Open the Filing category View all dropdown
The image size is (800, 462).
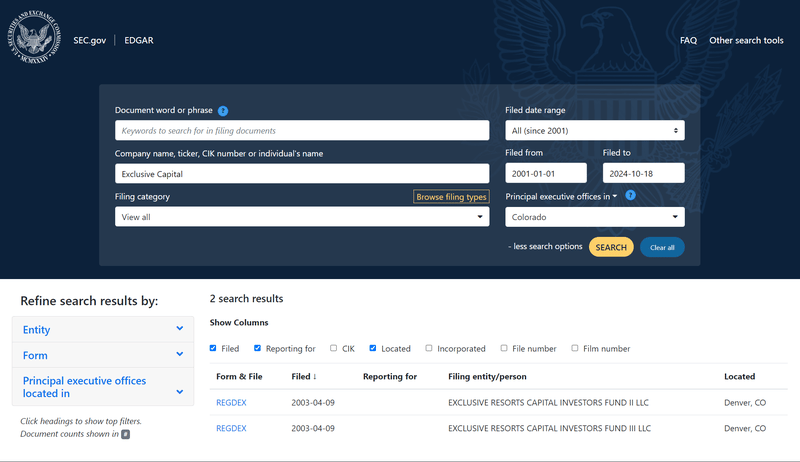point(302,217)
